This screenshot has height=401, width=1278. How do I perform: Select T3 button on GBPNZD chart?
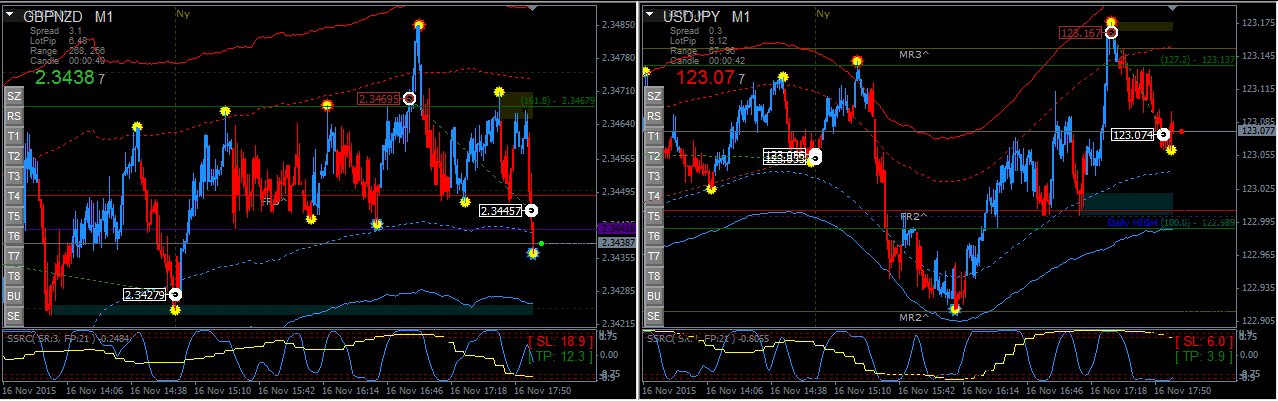pyautogui.click(x=14, y=176)
